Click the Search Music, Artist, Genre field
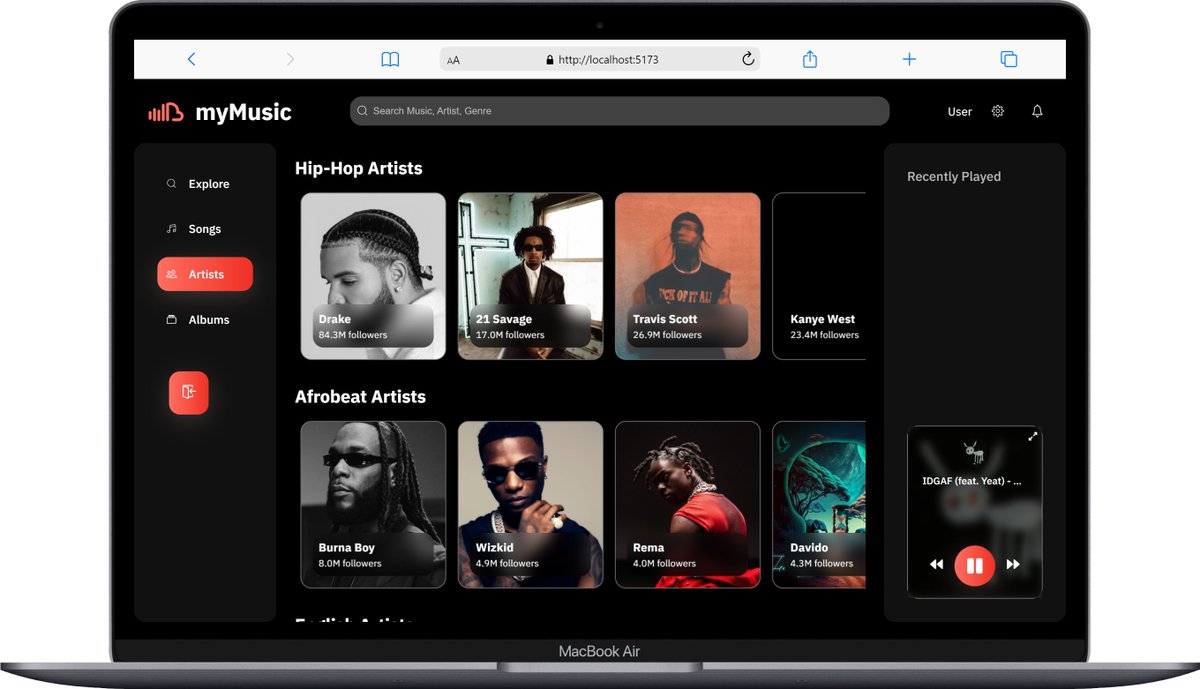The image size is (1200, 689). pos(619,111)
